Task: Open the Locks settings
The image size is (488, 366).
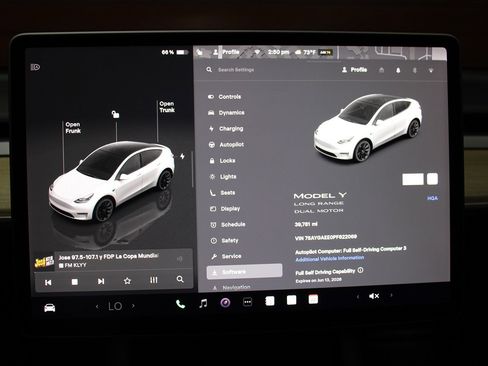Action: (222, 161)
